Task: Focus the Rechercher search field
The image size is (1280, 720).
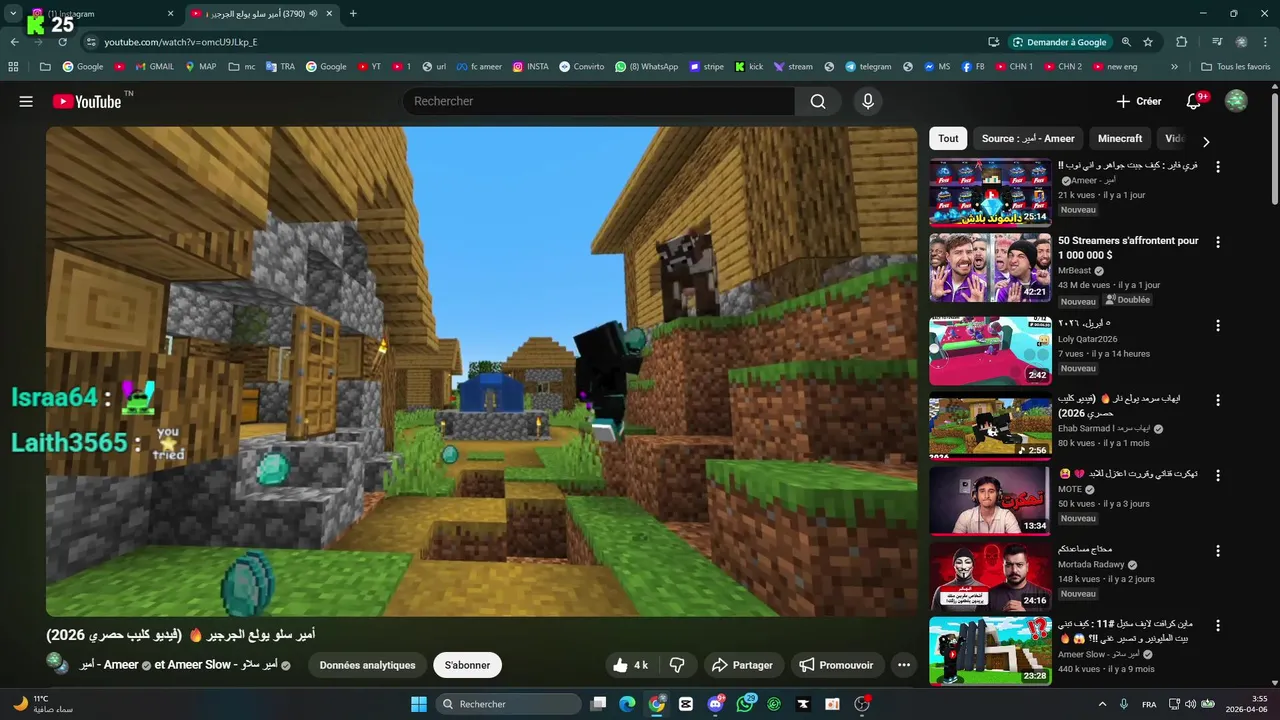Action: pyautogui.click(x=599, y=101)
